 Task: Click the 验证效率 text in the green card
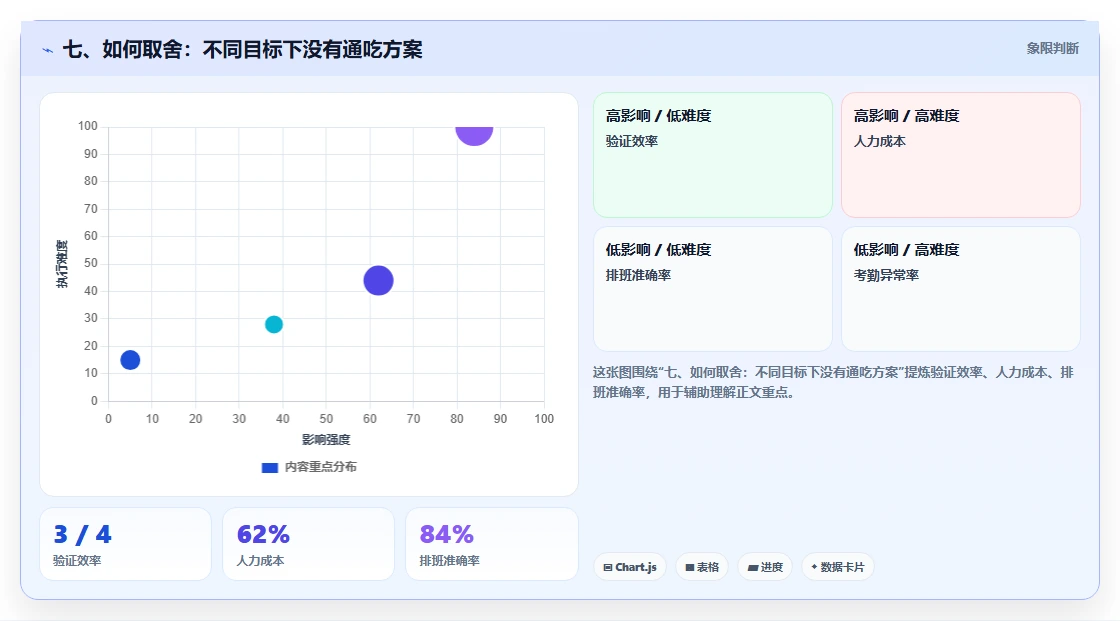click(632, 141)
